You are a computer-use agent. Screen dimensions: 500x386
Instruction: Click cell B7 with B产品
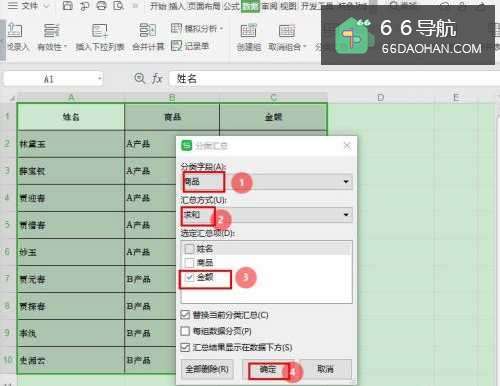pyautogui.click(x=151, y=279)
